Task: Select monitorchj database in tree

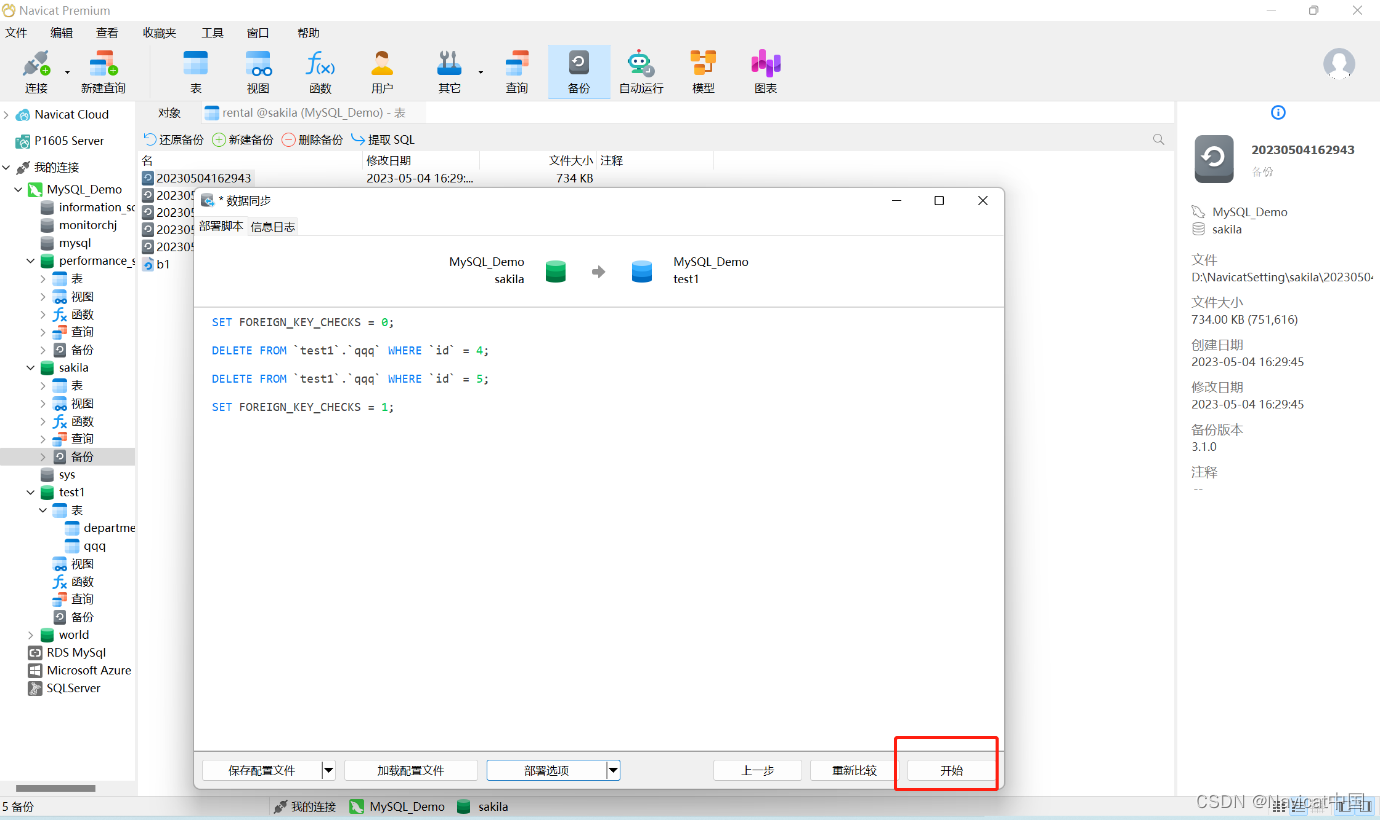Action: [87, 226]
